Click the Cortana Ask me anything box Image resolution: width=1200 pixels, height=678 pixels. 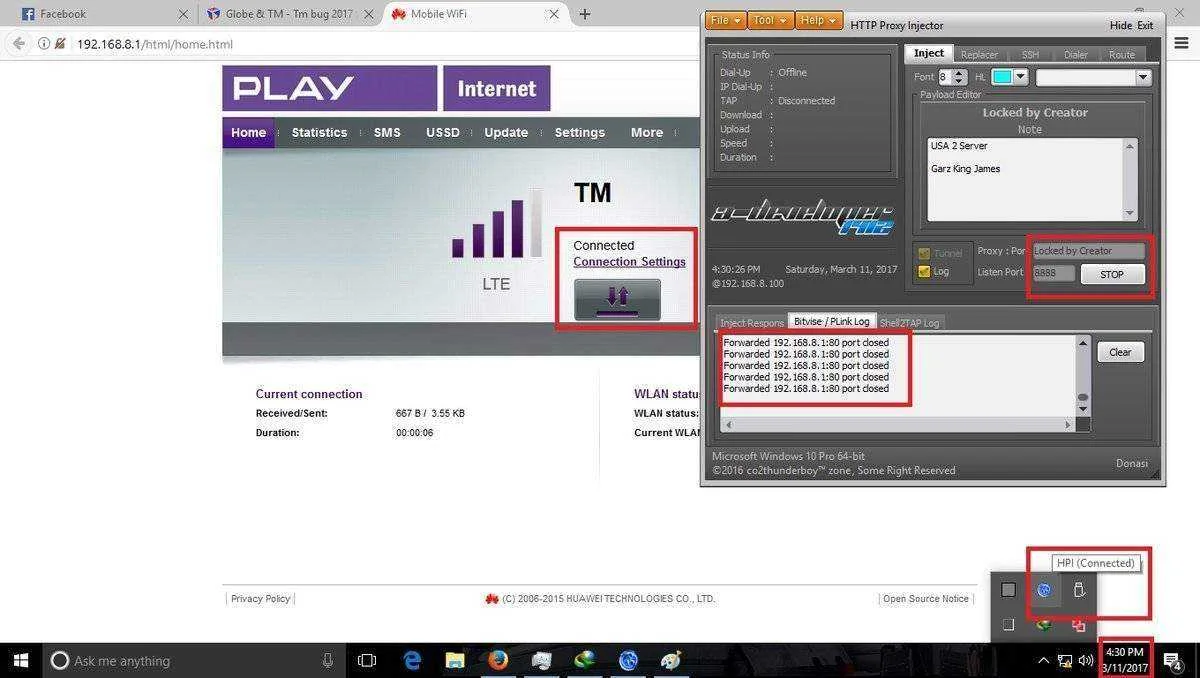(x=192, y=660)
